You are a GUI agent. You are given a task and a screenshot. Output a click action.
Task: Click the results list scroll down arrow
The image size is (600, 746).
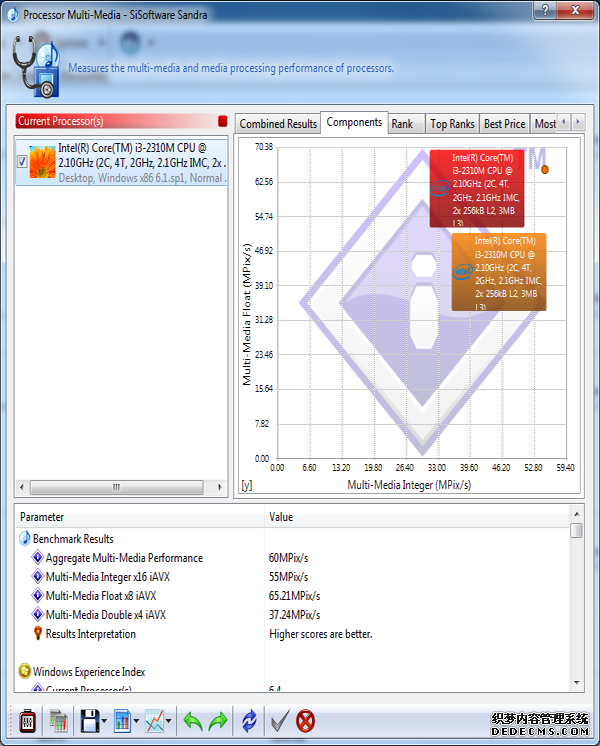pyautogui.click(x=576, y=683)
